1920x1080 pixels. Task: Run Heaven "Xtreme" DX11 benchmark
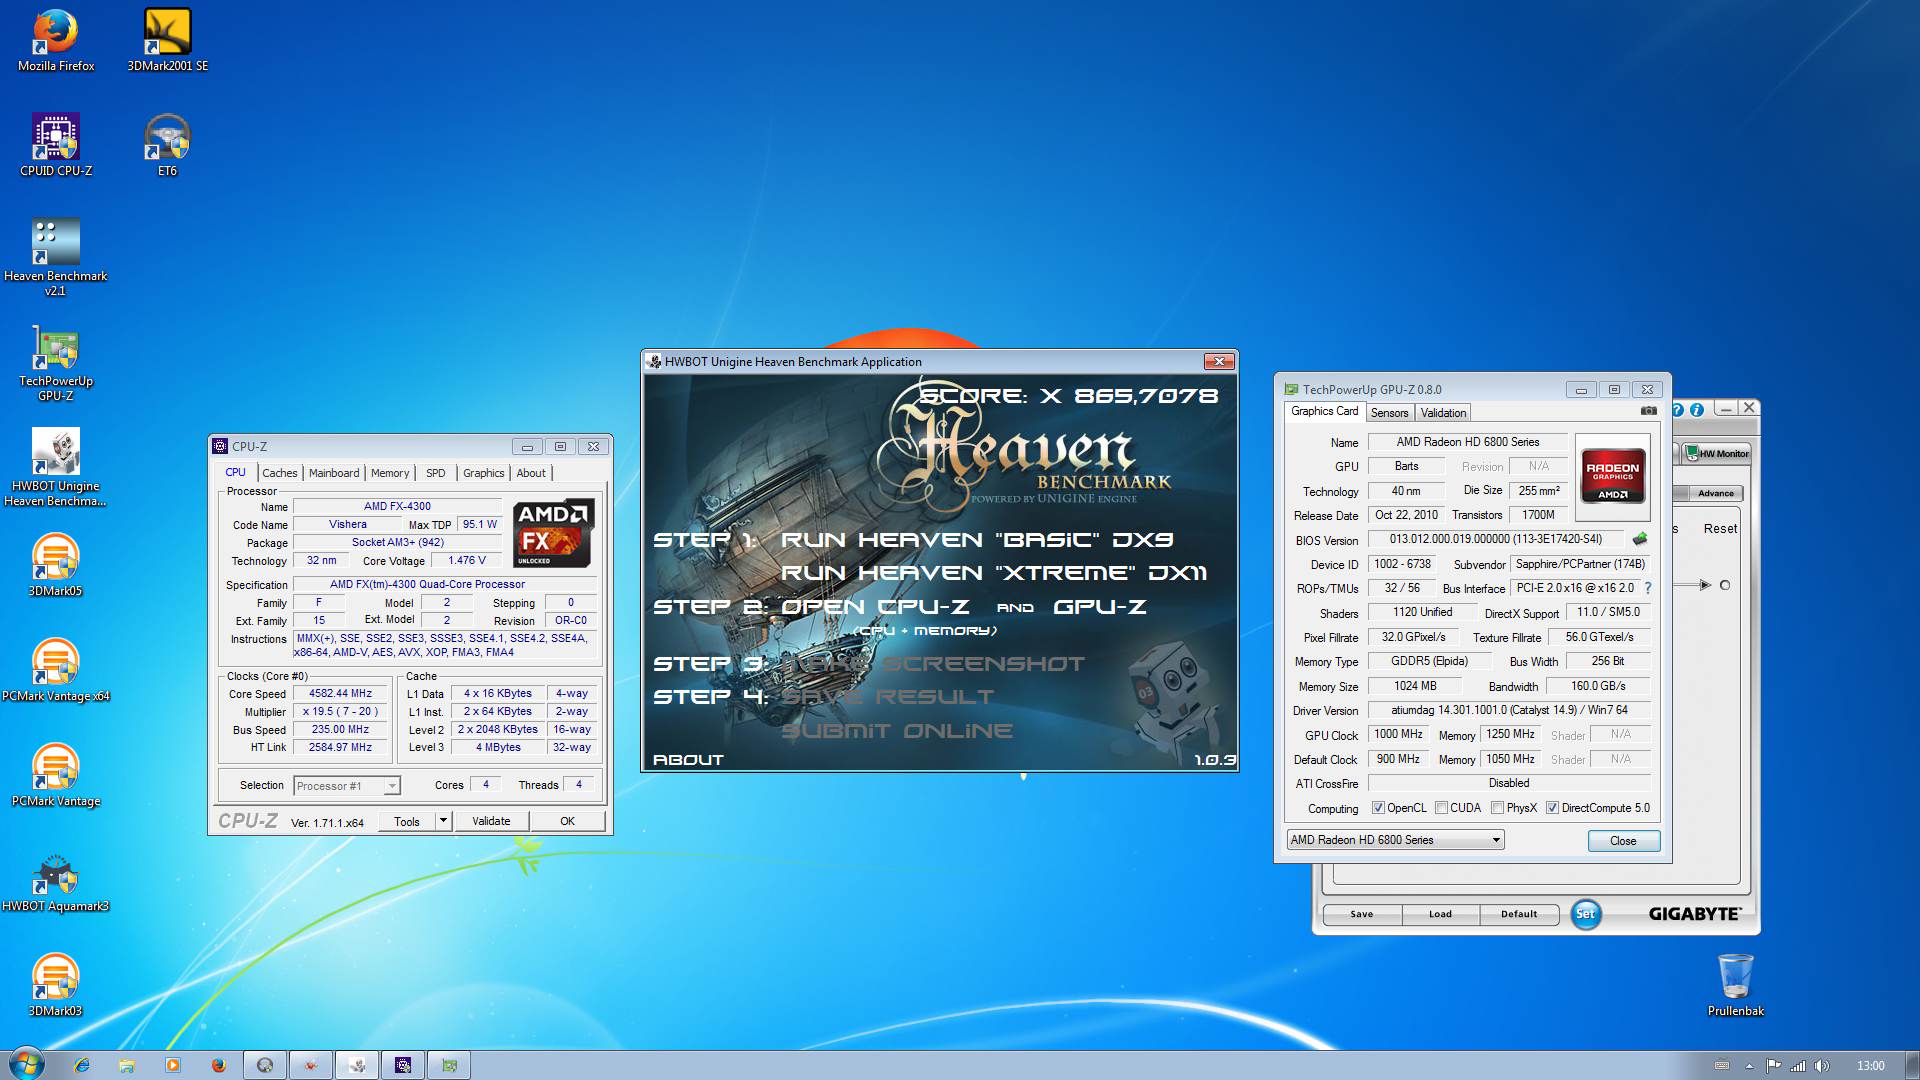point(993,573)
